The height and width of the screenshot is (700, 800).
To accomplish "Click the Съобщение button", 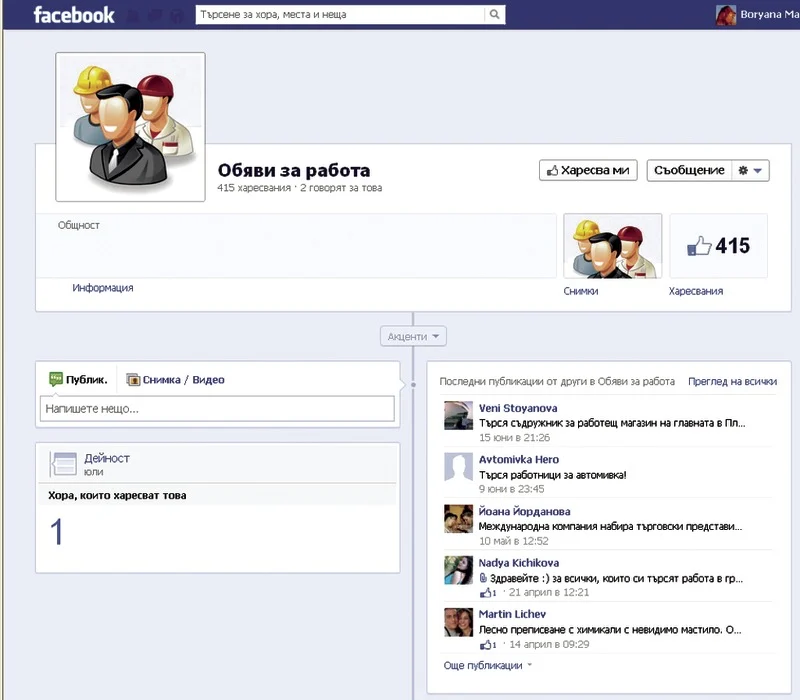I will pyautogui.click(x=689, y=170).
